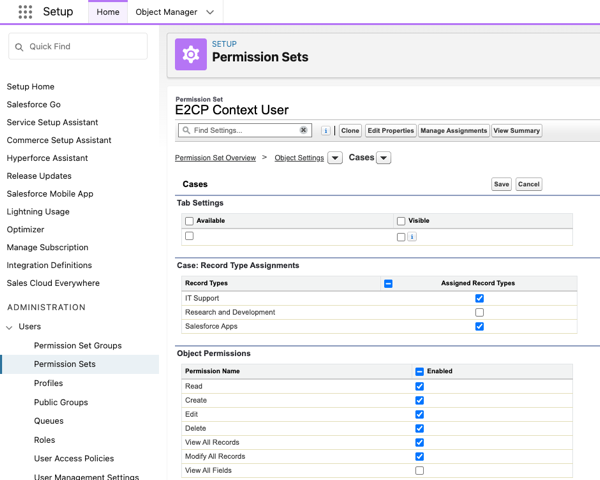The height and width of the screenshot is (480, 600).
Task: Uncheck the Read permission
Action: point(419,386)
